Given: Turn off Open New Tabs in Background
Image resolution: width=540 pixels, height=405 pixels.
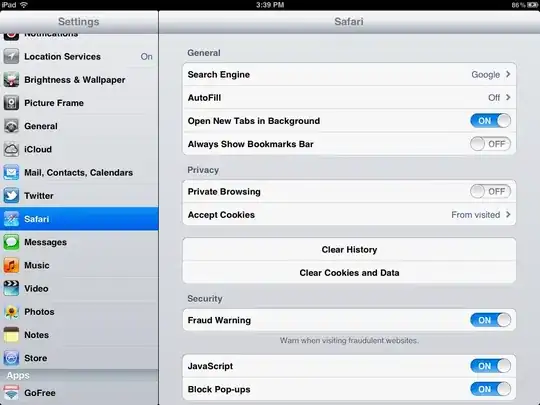Looking at the screenshot, I should (490, 121).
